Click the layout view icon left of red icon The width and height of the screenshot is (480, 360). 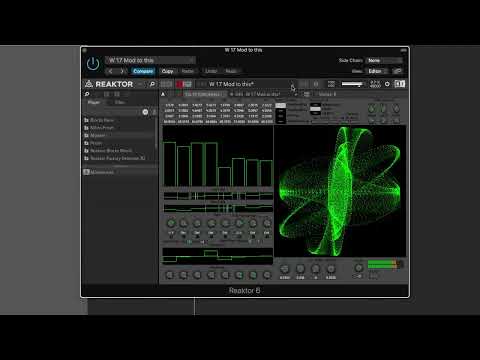pyautogui.click(x=166, y=84)
